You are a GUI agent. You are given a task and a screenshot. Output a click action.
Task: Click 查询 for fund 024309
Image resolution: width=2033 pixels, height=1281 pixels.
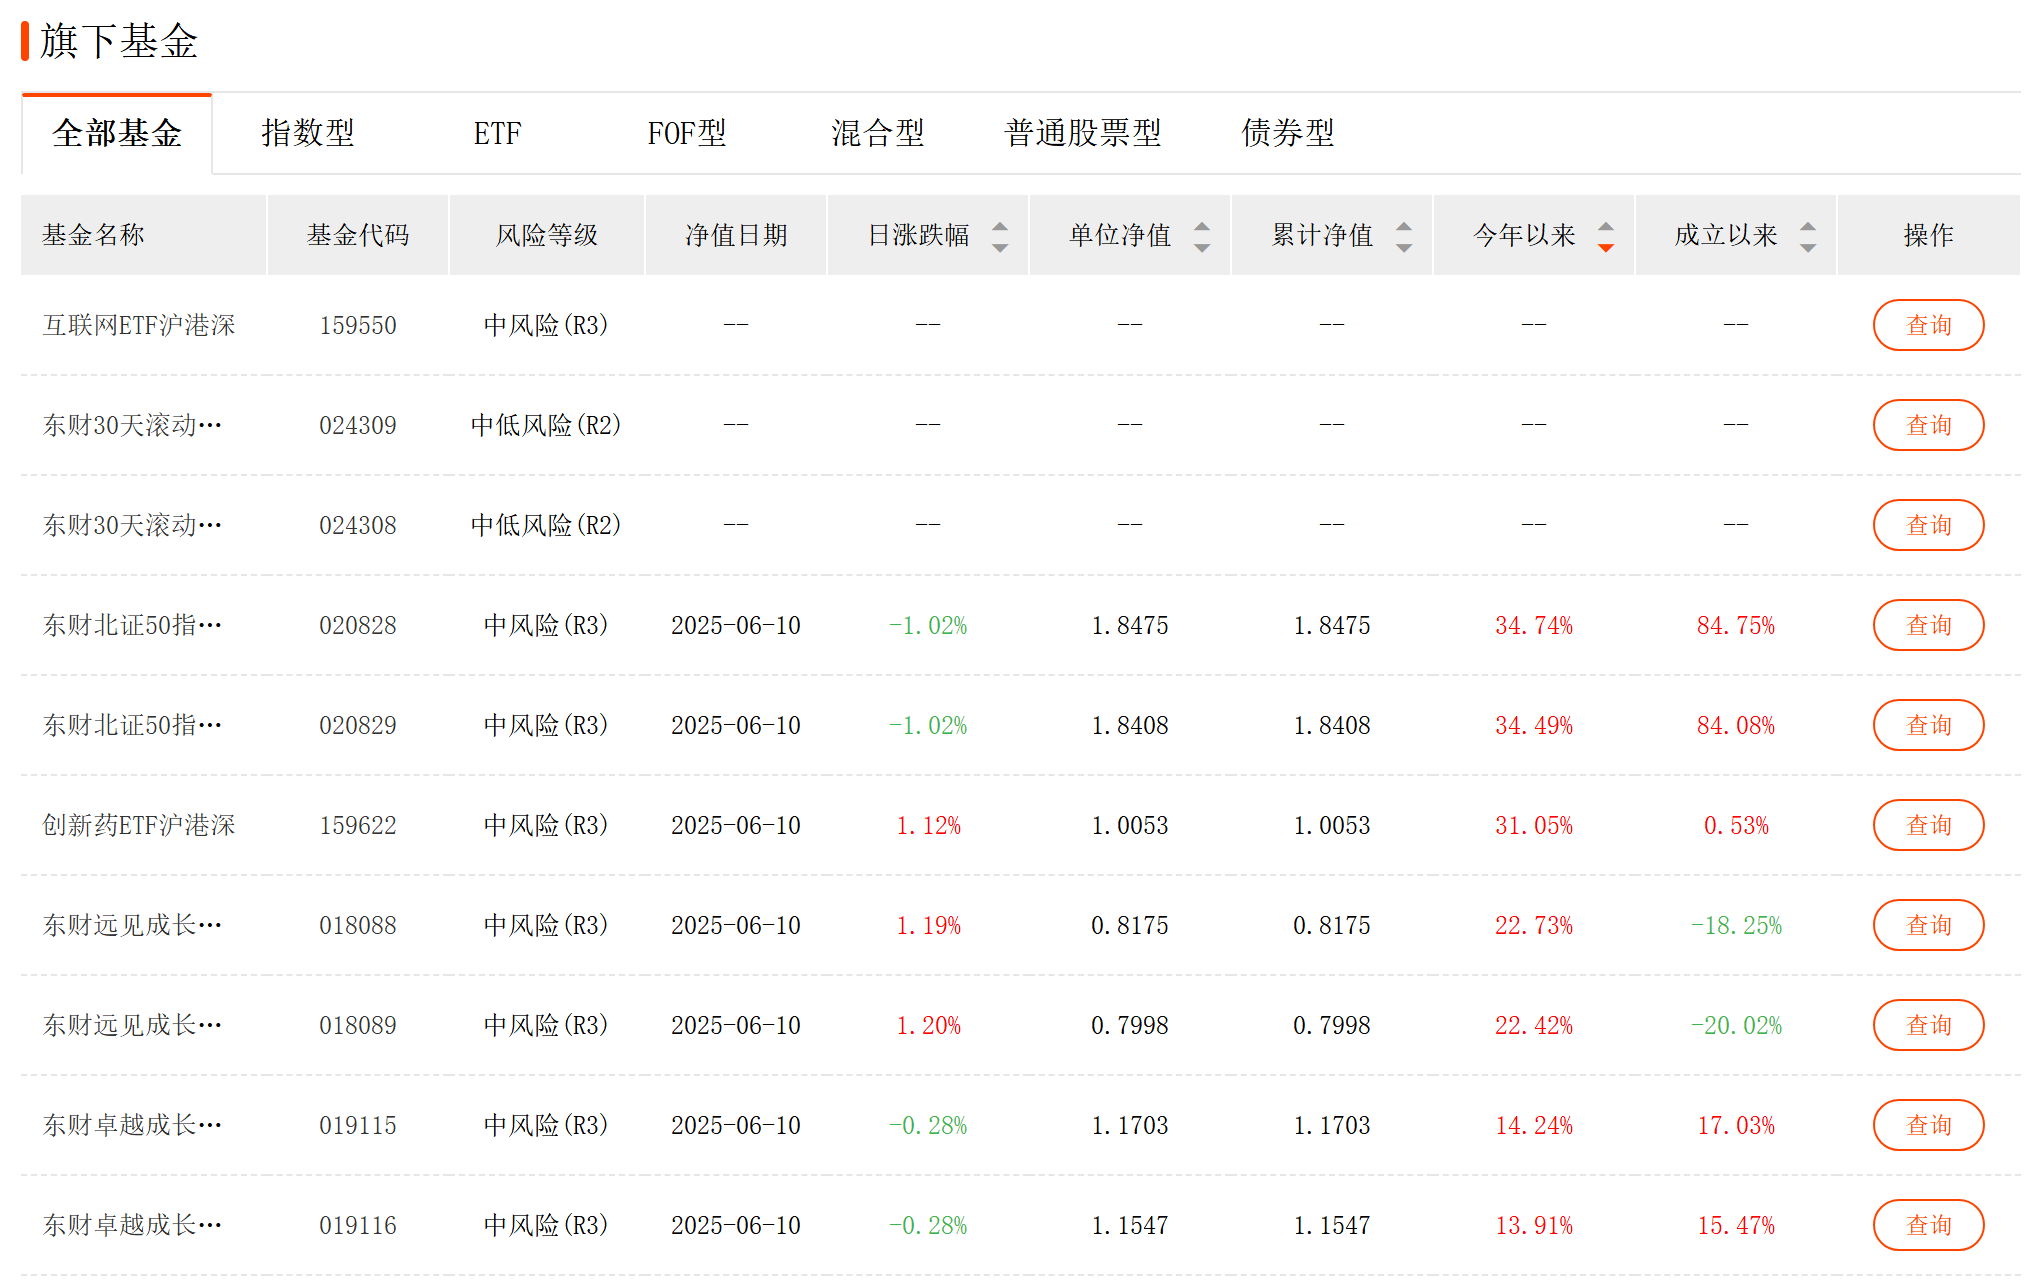1928,425
